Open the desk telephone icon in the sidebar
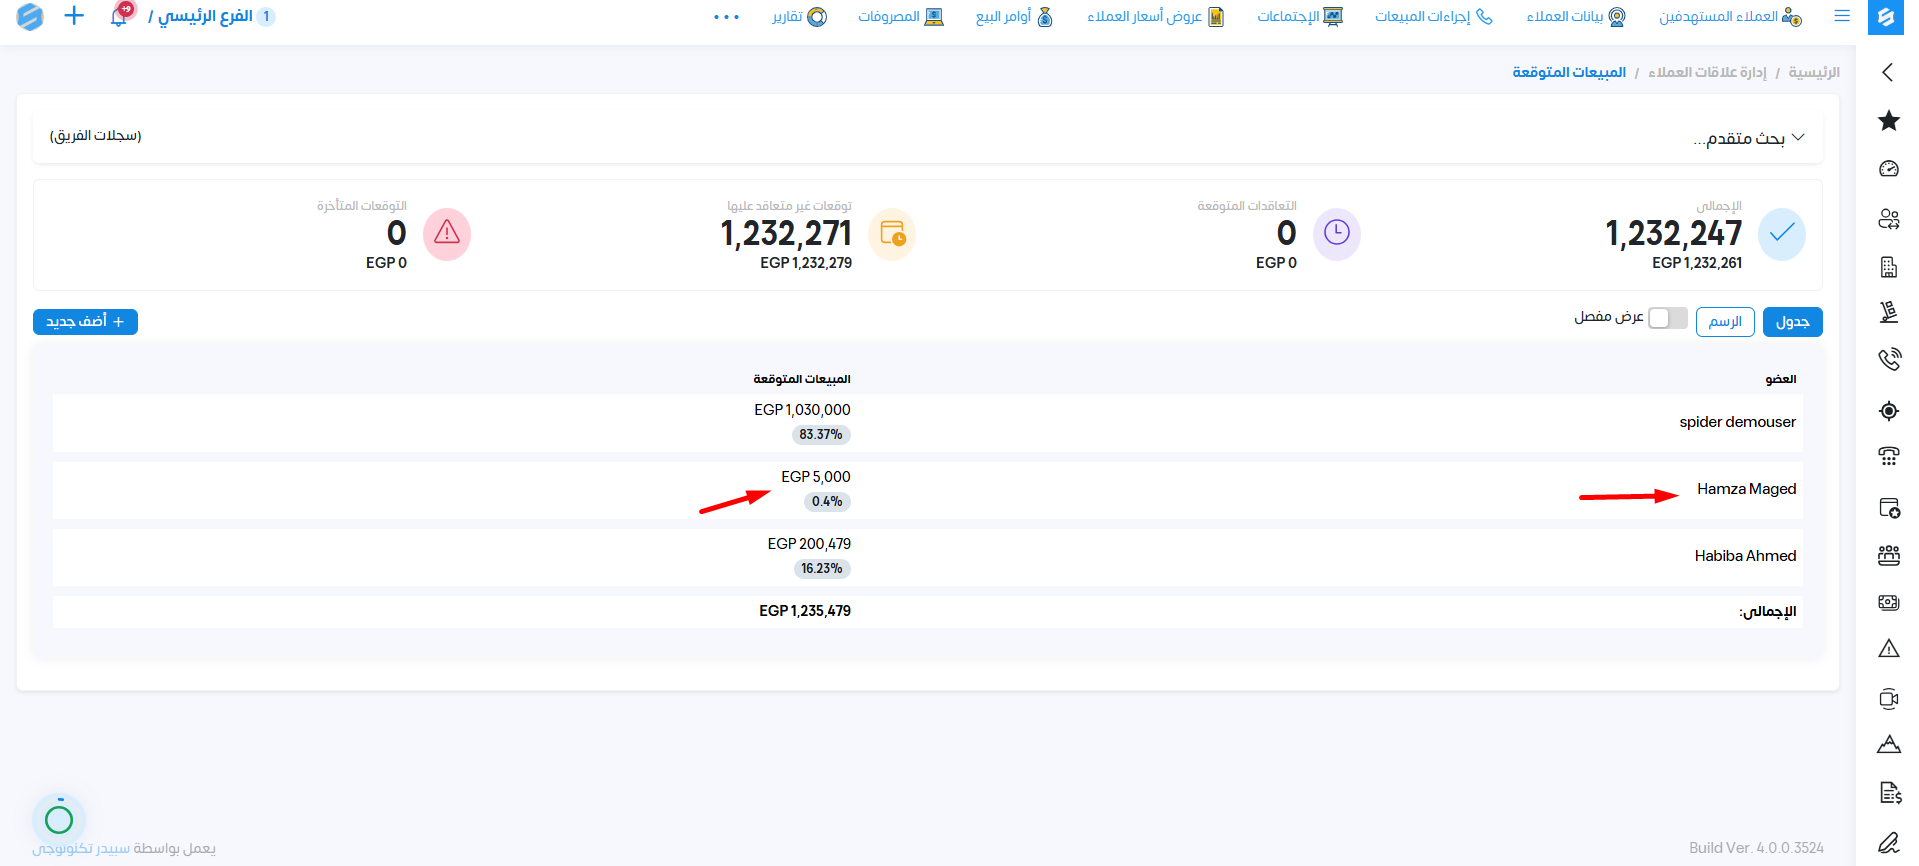Viewport: 1919px width, 866px height. (1888, 457)
